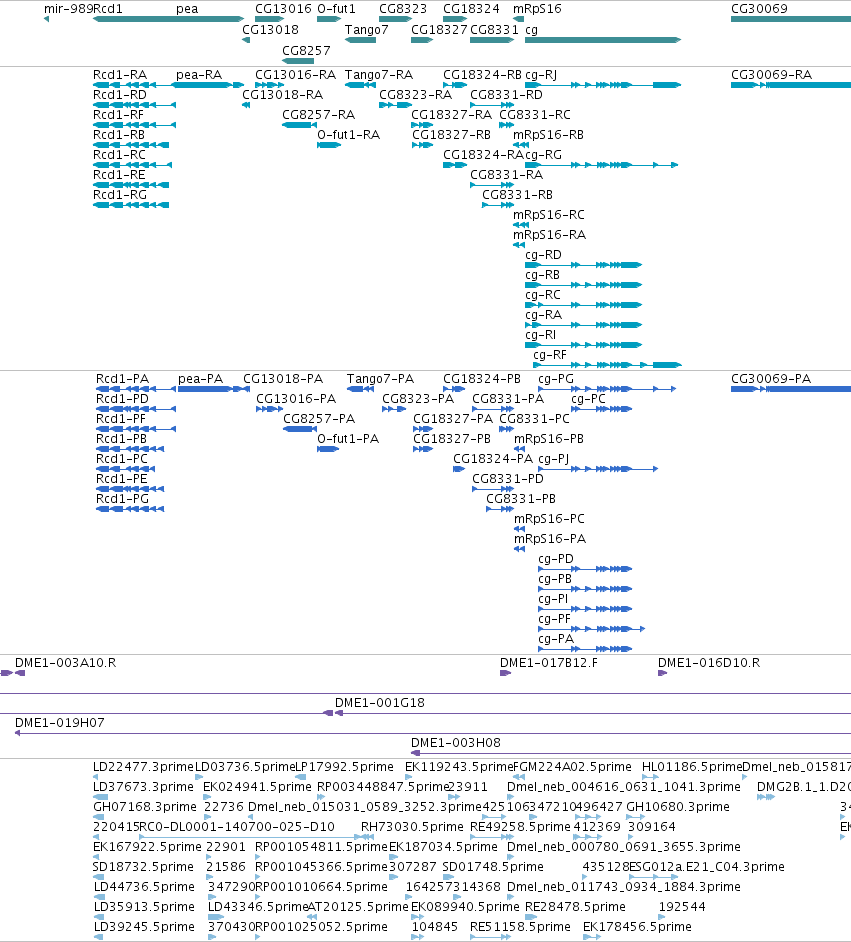Select transcript CG8257-RA
The height and width of the screenshot is (942, 851).
[x=318, y=115]
